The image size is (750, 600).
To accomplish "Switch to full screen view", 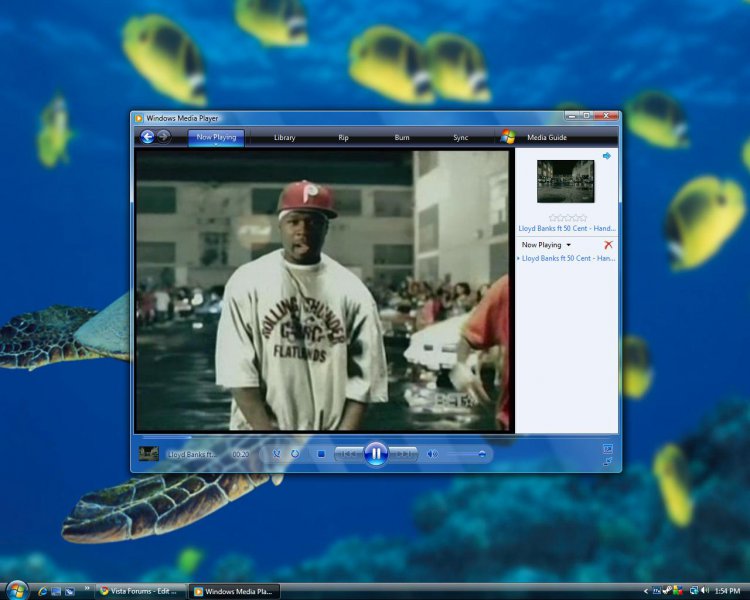I will coord(607,448).
